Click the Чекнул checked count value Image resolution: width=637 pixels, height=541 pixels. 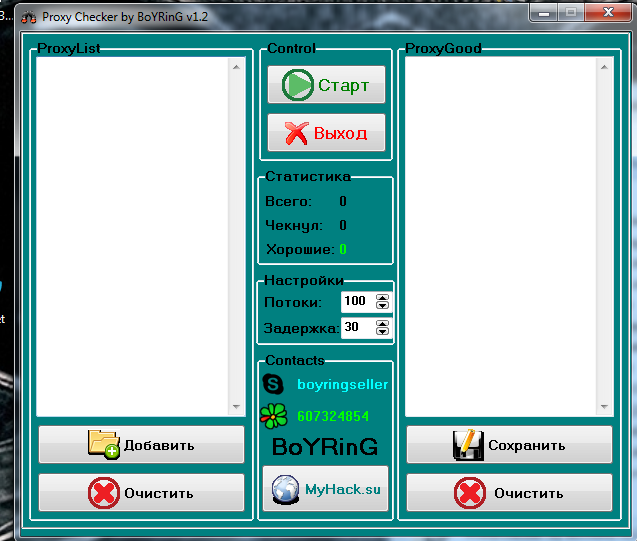point(343,225)
